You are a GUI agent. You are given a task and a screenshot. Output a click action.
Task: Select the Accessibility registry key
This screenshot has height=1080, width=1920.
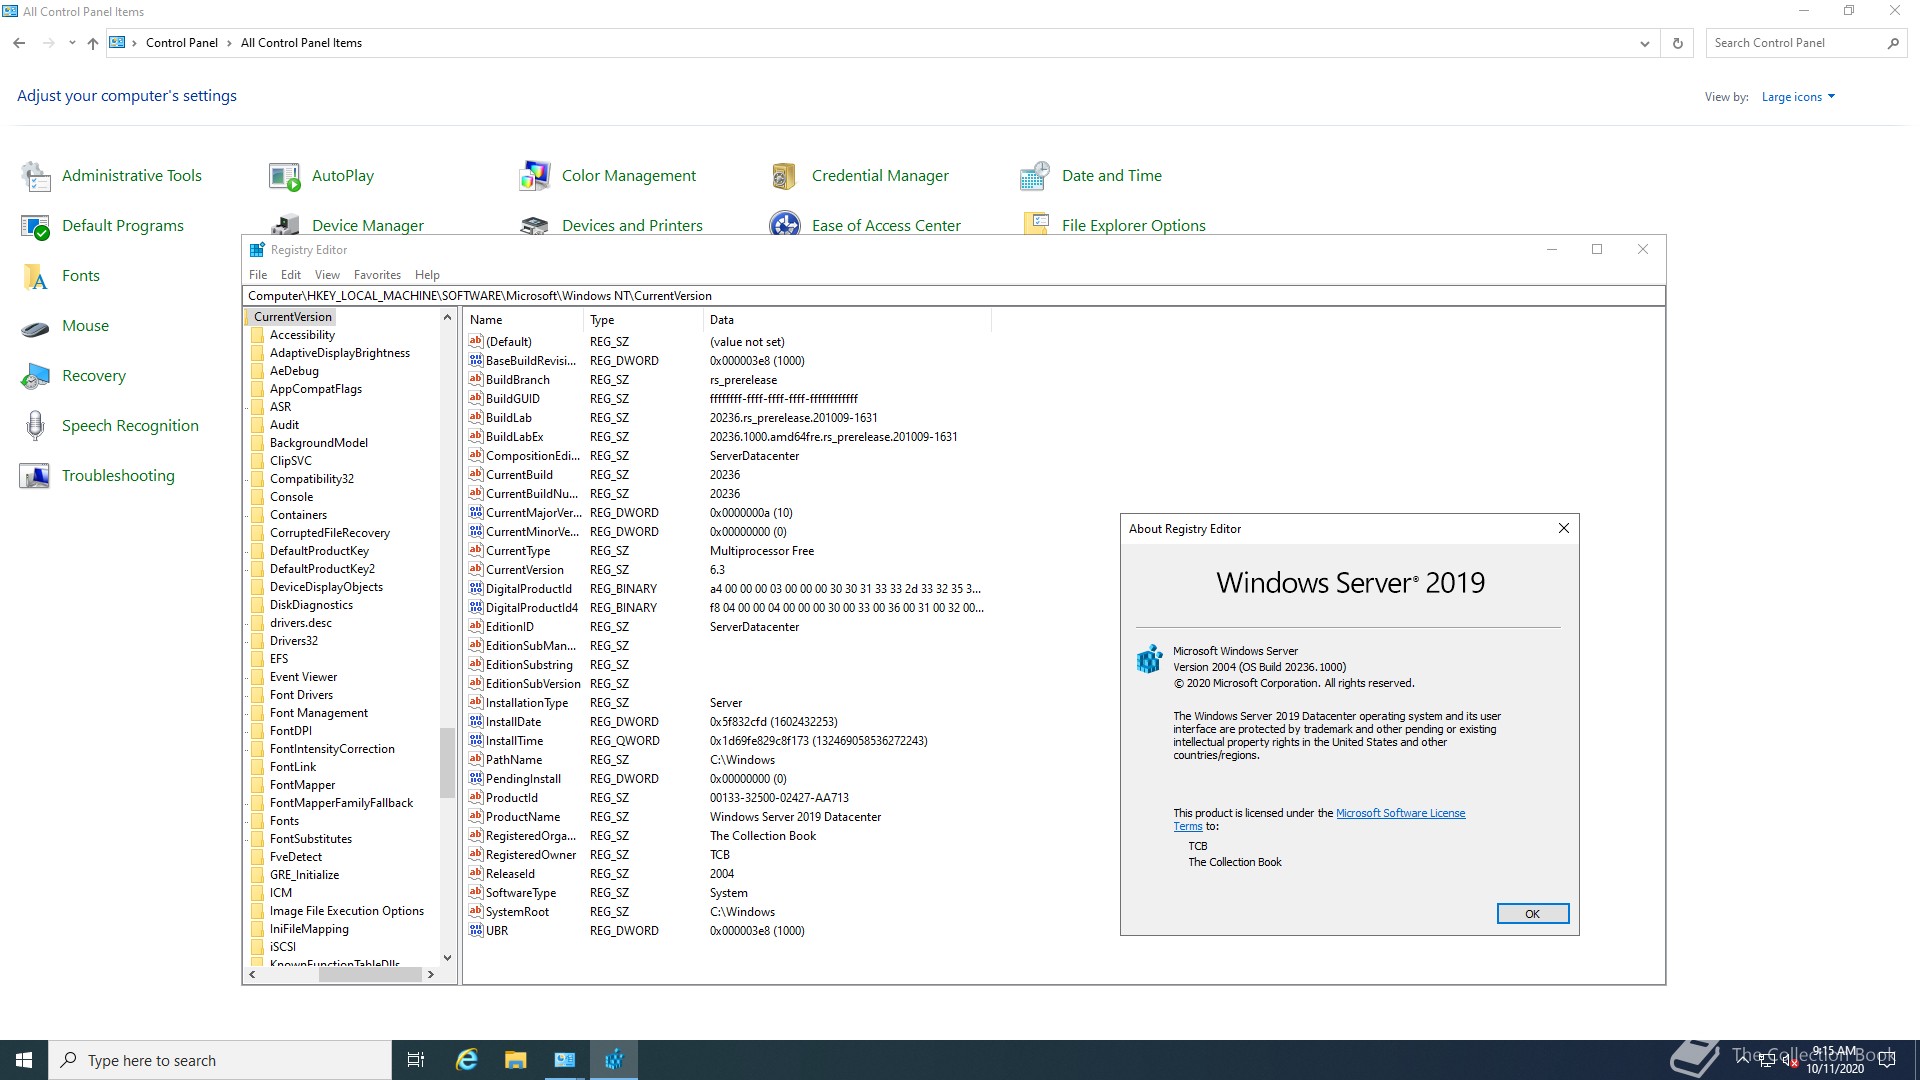tap(302, 335)
